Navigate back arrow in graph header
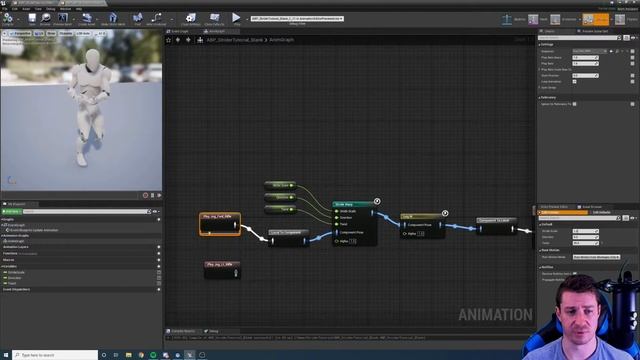 178,40
